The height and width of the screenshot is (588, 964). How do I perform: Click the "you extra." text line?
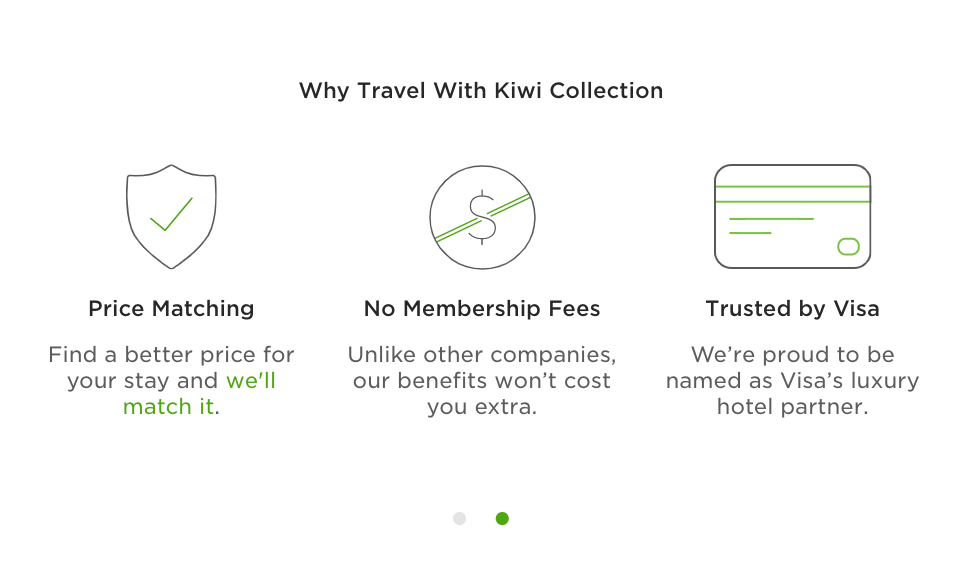(x=482, y=407)
